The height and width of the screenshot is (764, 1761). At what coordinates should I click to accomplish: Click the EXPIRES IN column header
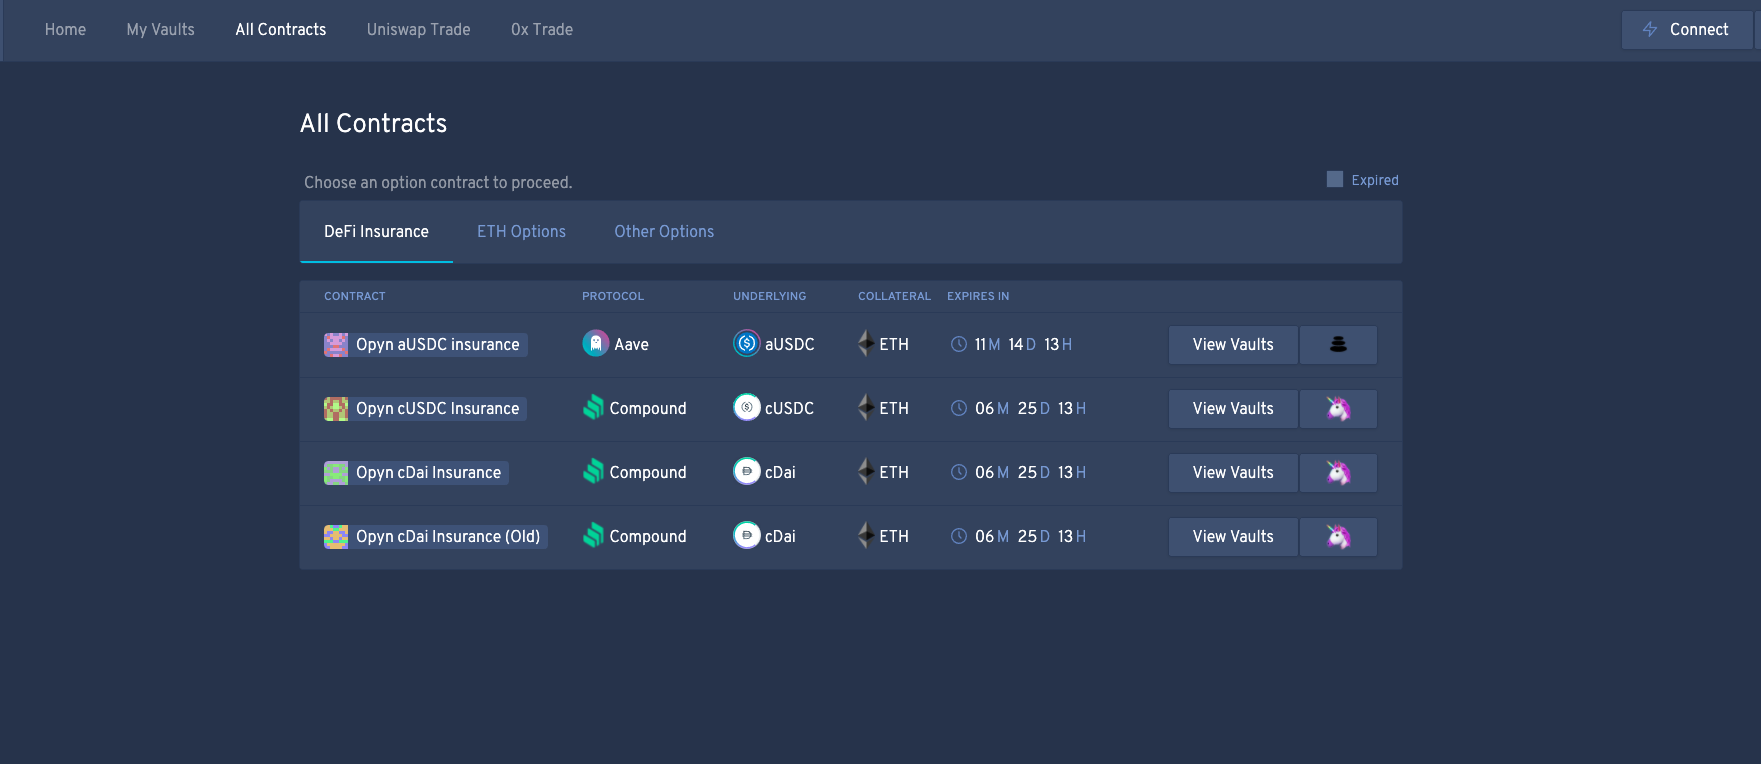(978, 296)
